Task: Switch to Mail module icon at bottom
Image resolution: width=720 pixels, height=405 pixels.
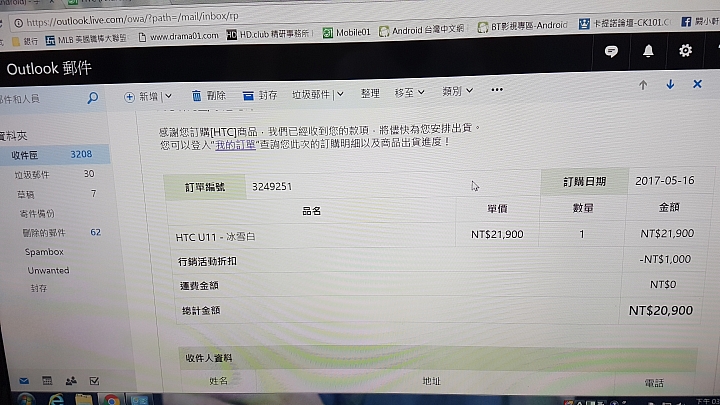Action: pyautogui.click(x=24, y=381)
